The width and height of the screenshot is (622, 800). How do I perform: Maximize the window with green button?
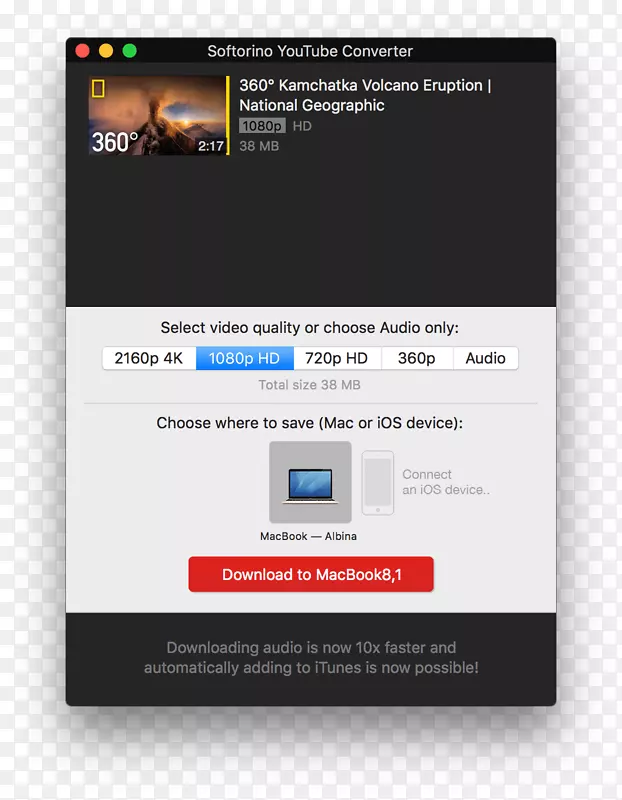[x=130, y=51]
